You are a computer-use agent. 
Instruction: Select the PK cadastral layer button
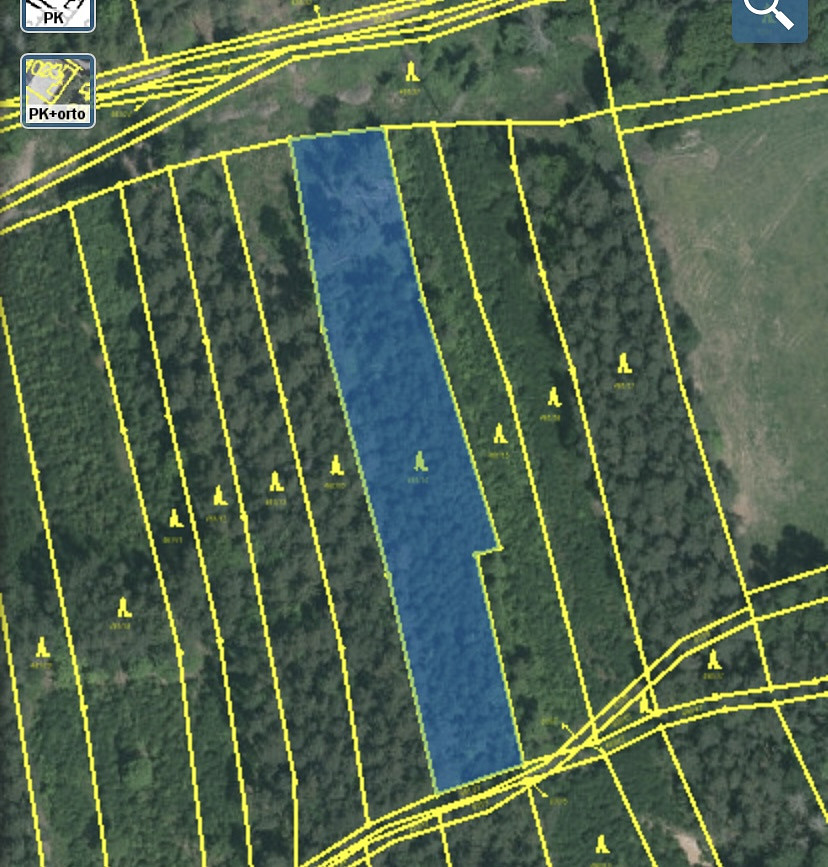[x=58, y=12]
